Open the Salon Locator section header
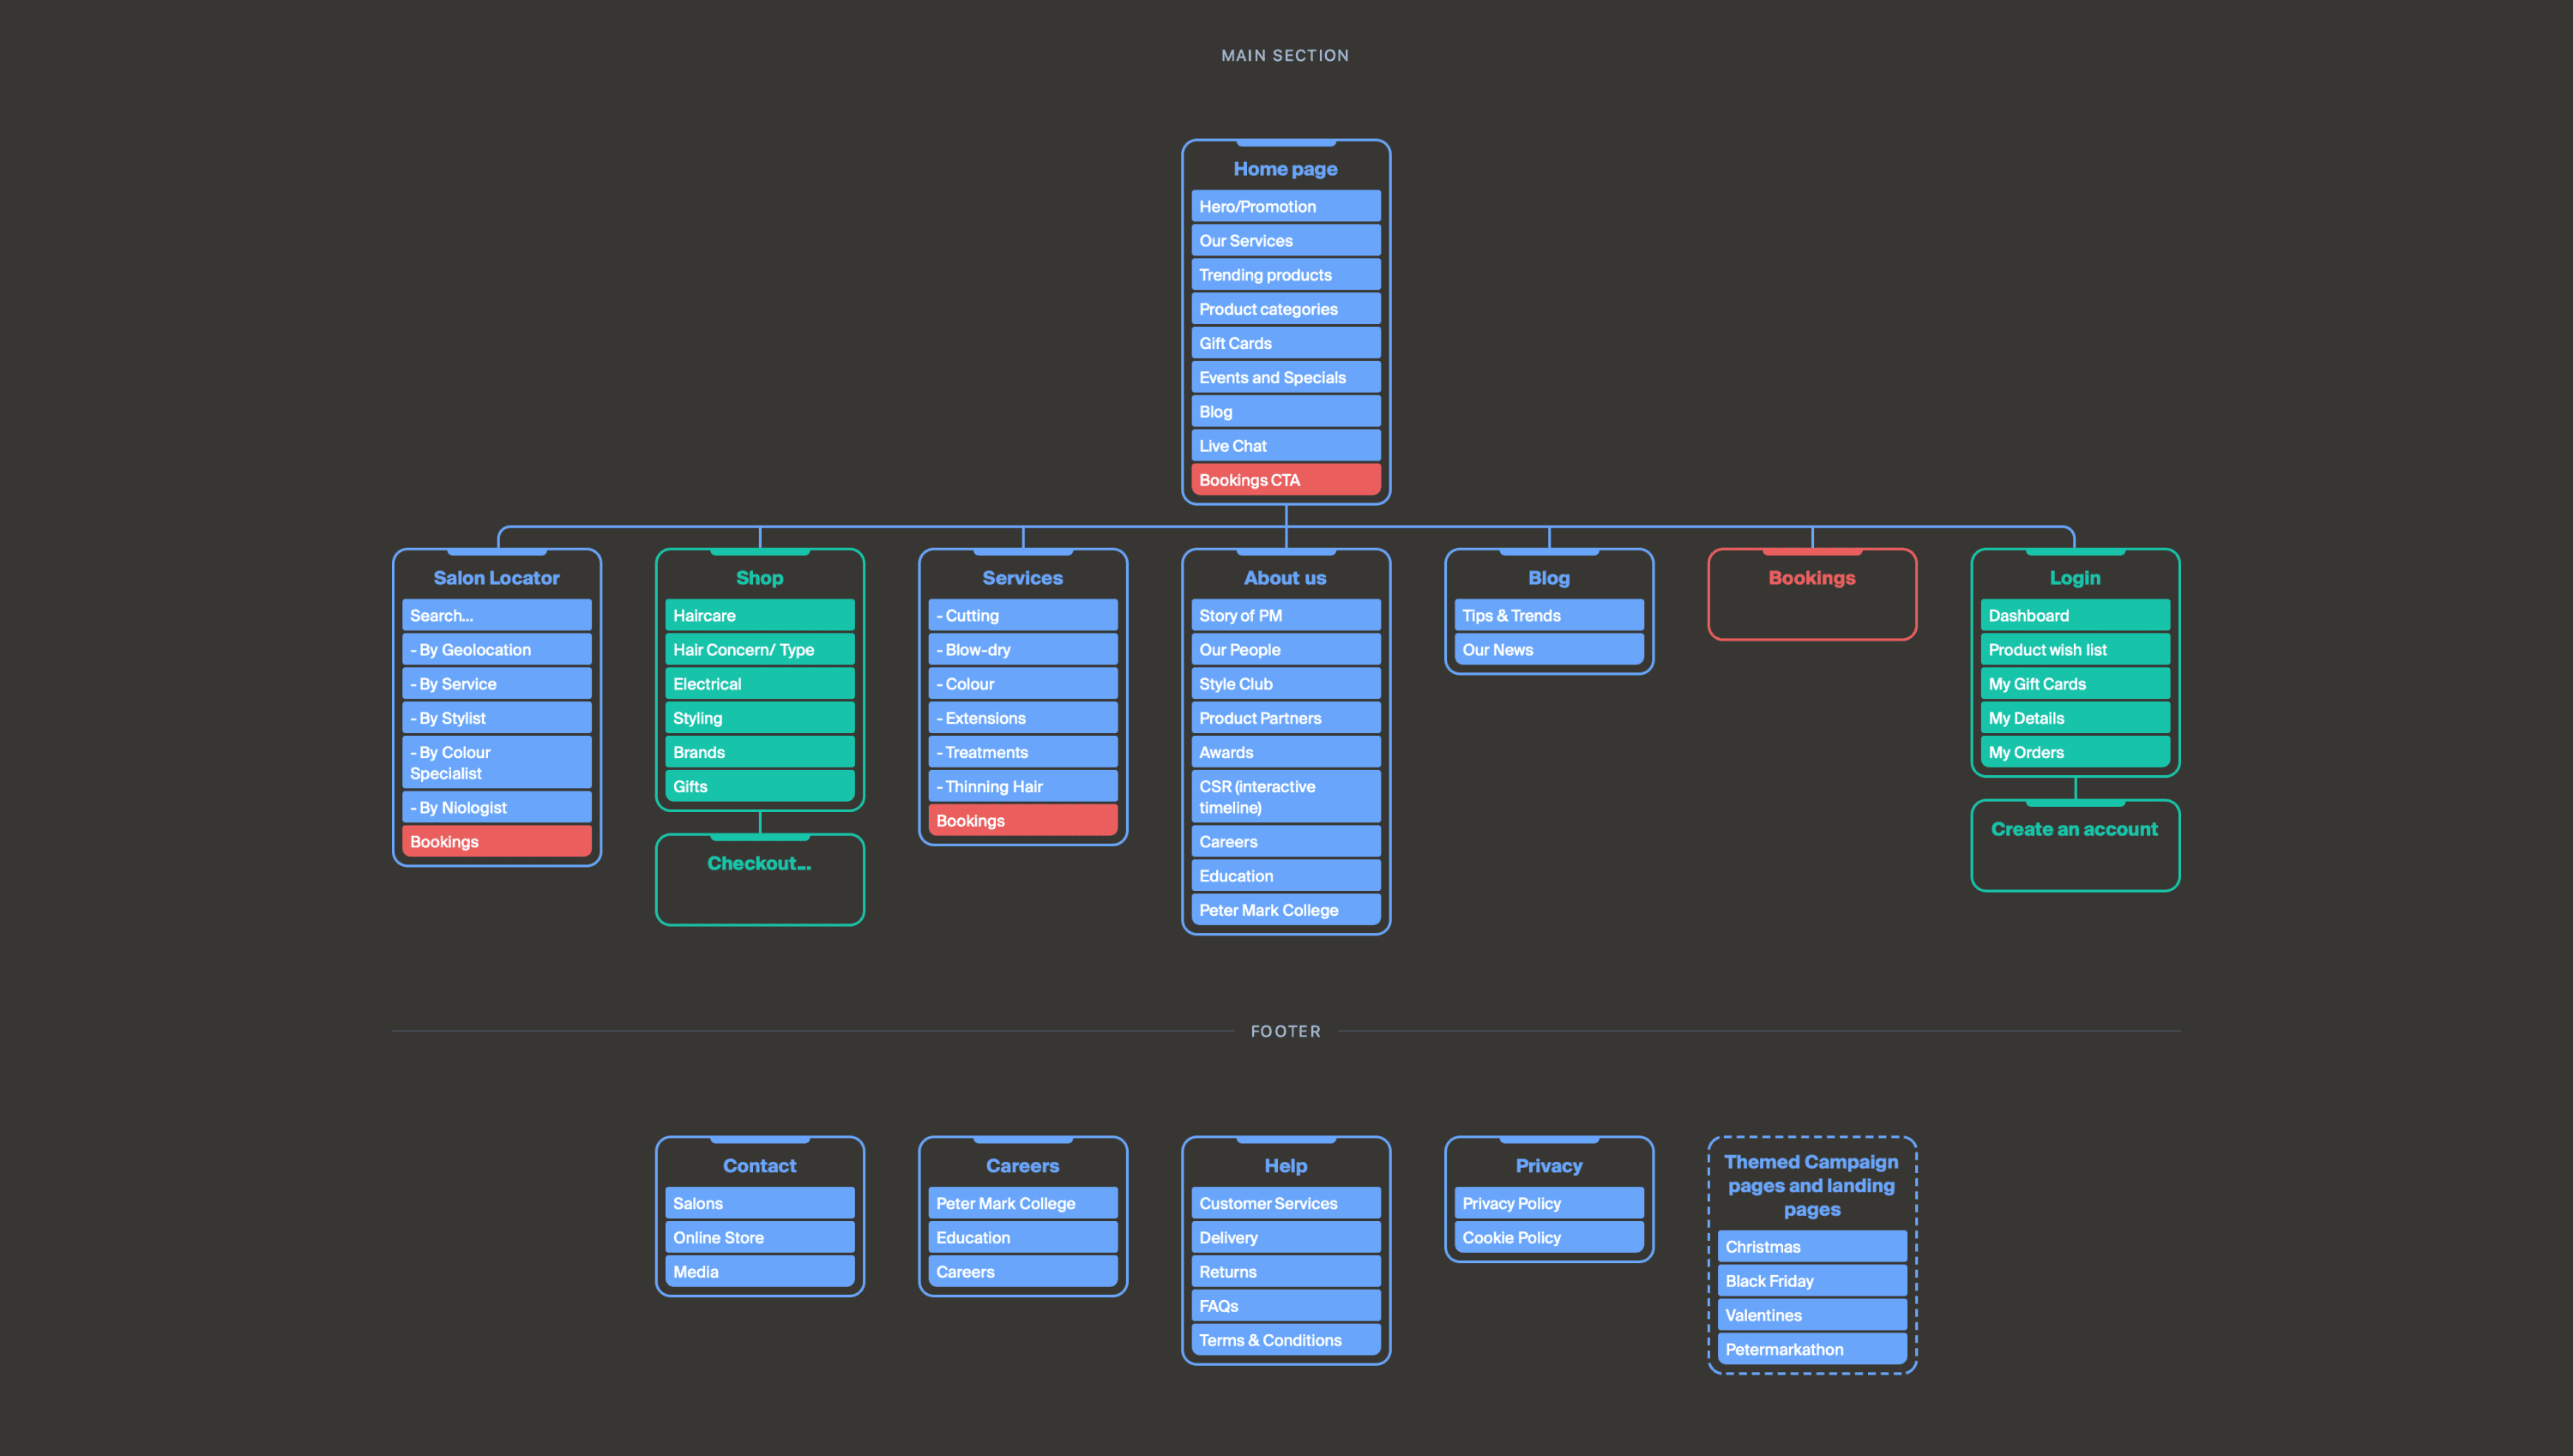2573x1456 pixels. tap(496, 578)
